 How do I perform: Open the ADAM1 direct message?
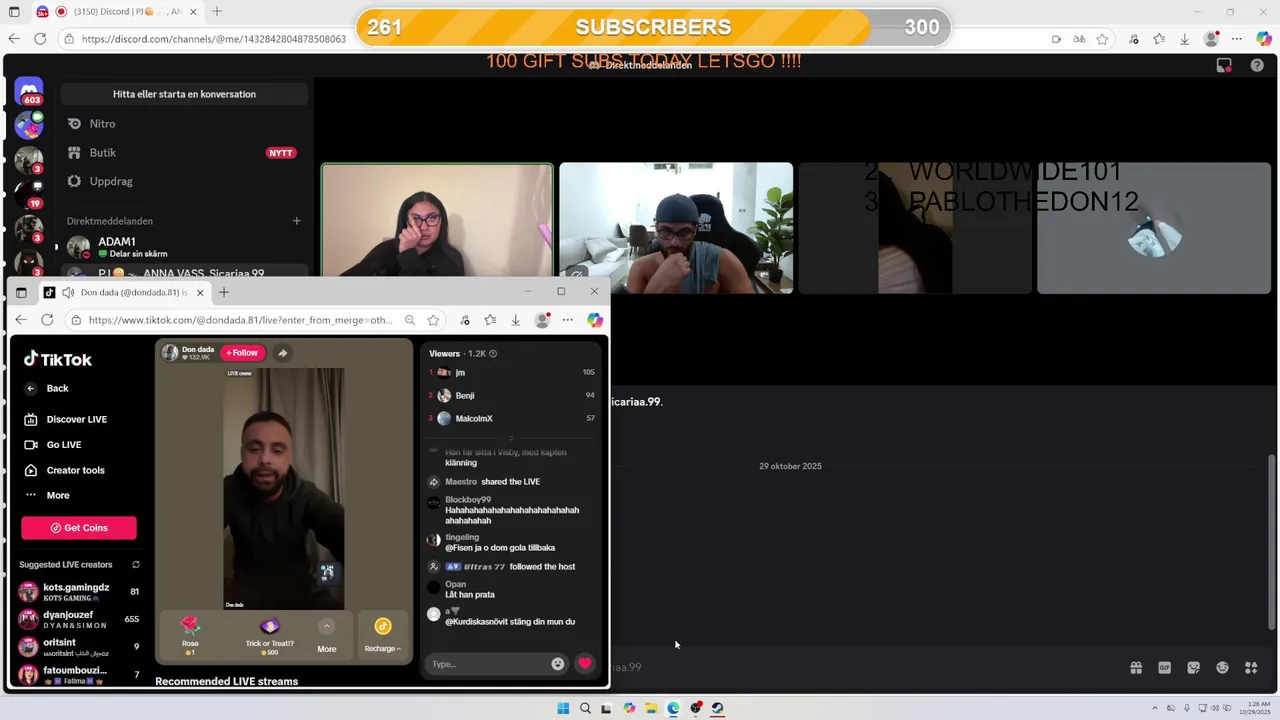coord(184,247)
